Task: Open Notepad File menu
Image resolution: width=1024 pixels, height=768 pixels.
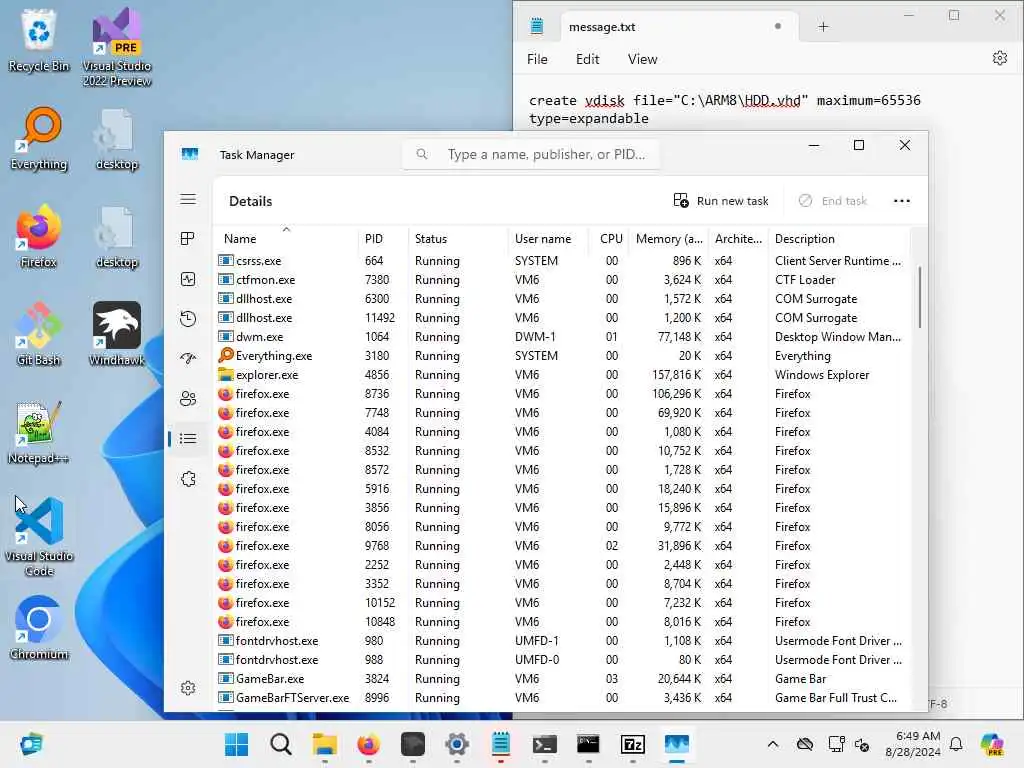Action: [x=537, y=59]
